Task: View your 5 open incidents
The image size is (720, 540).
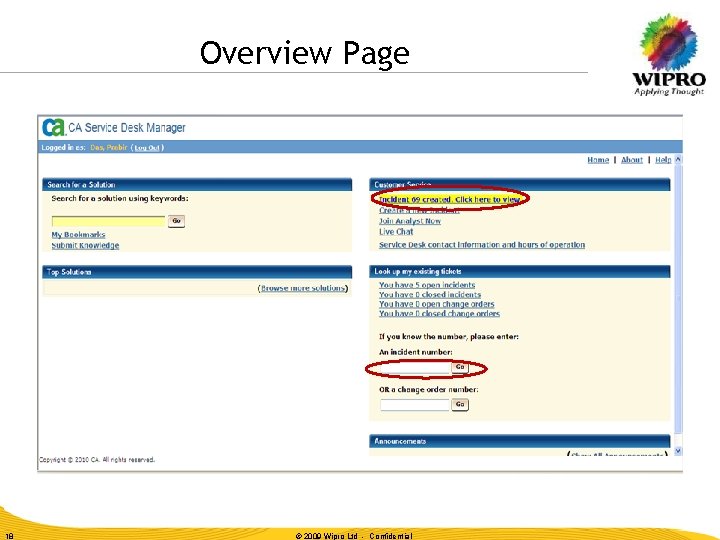Action: [x=427, y=285]
